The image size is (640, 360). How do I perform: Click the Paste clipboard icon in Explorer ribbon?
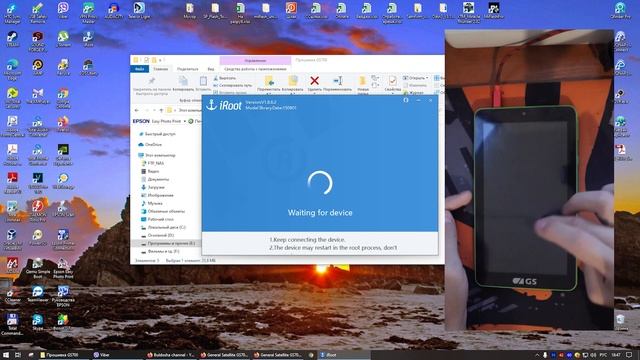click(x=203, y=81)
